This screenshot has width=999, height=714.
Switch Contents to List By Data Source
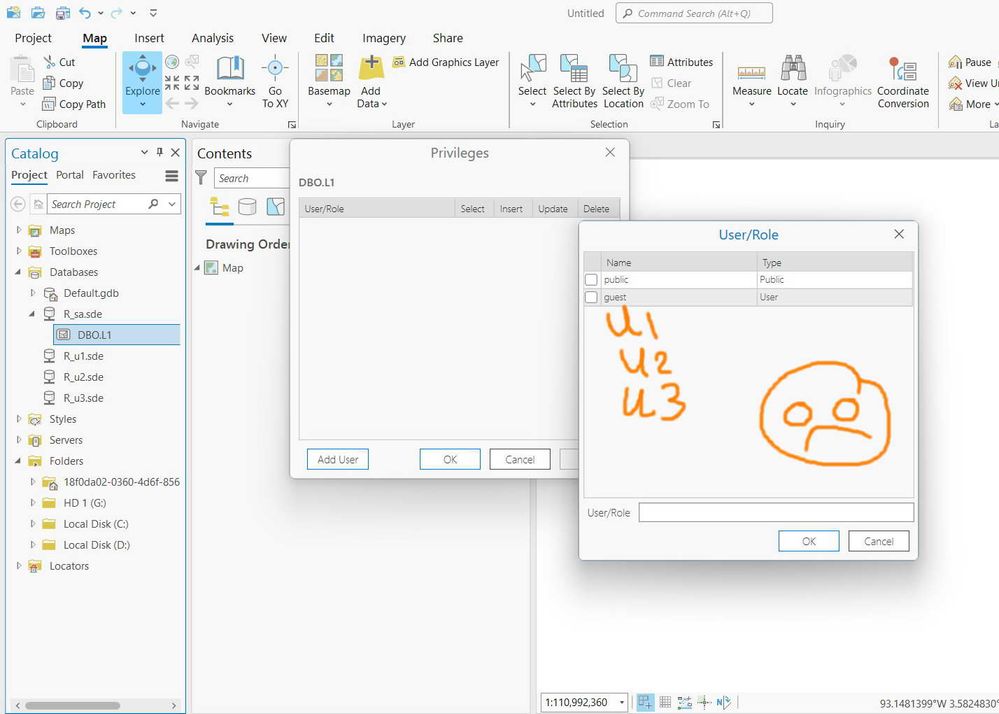tap(247, 207)
